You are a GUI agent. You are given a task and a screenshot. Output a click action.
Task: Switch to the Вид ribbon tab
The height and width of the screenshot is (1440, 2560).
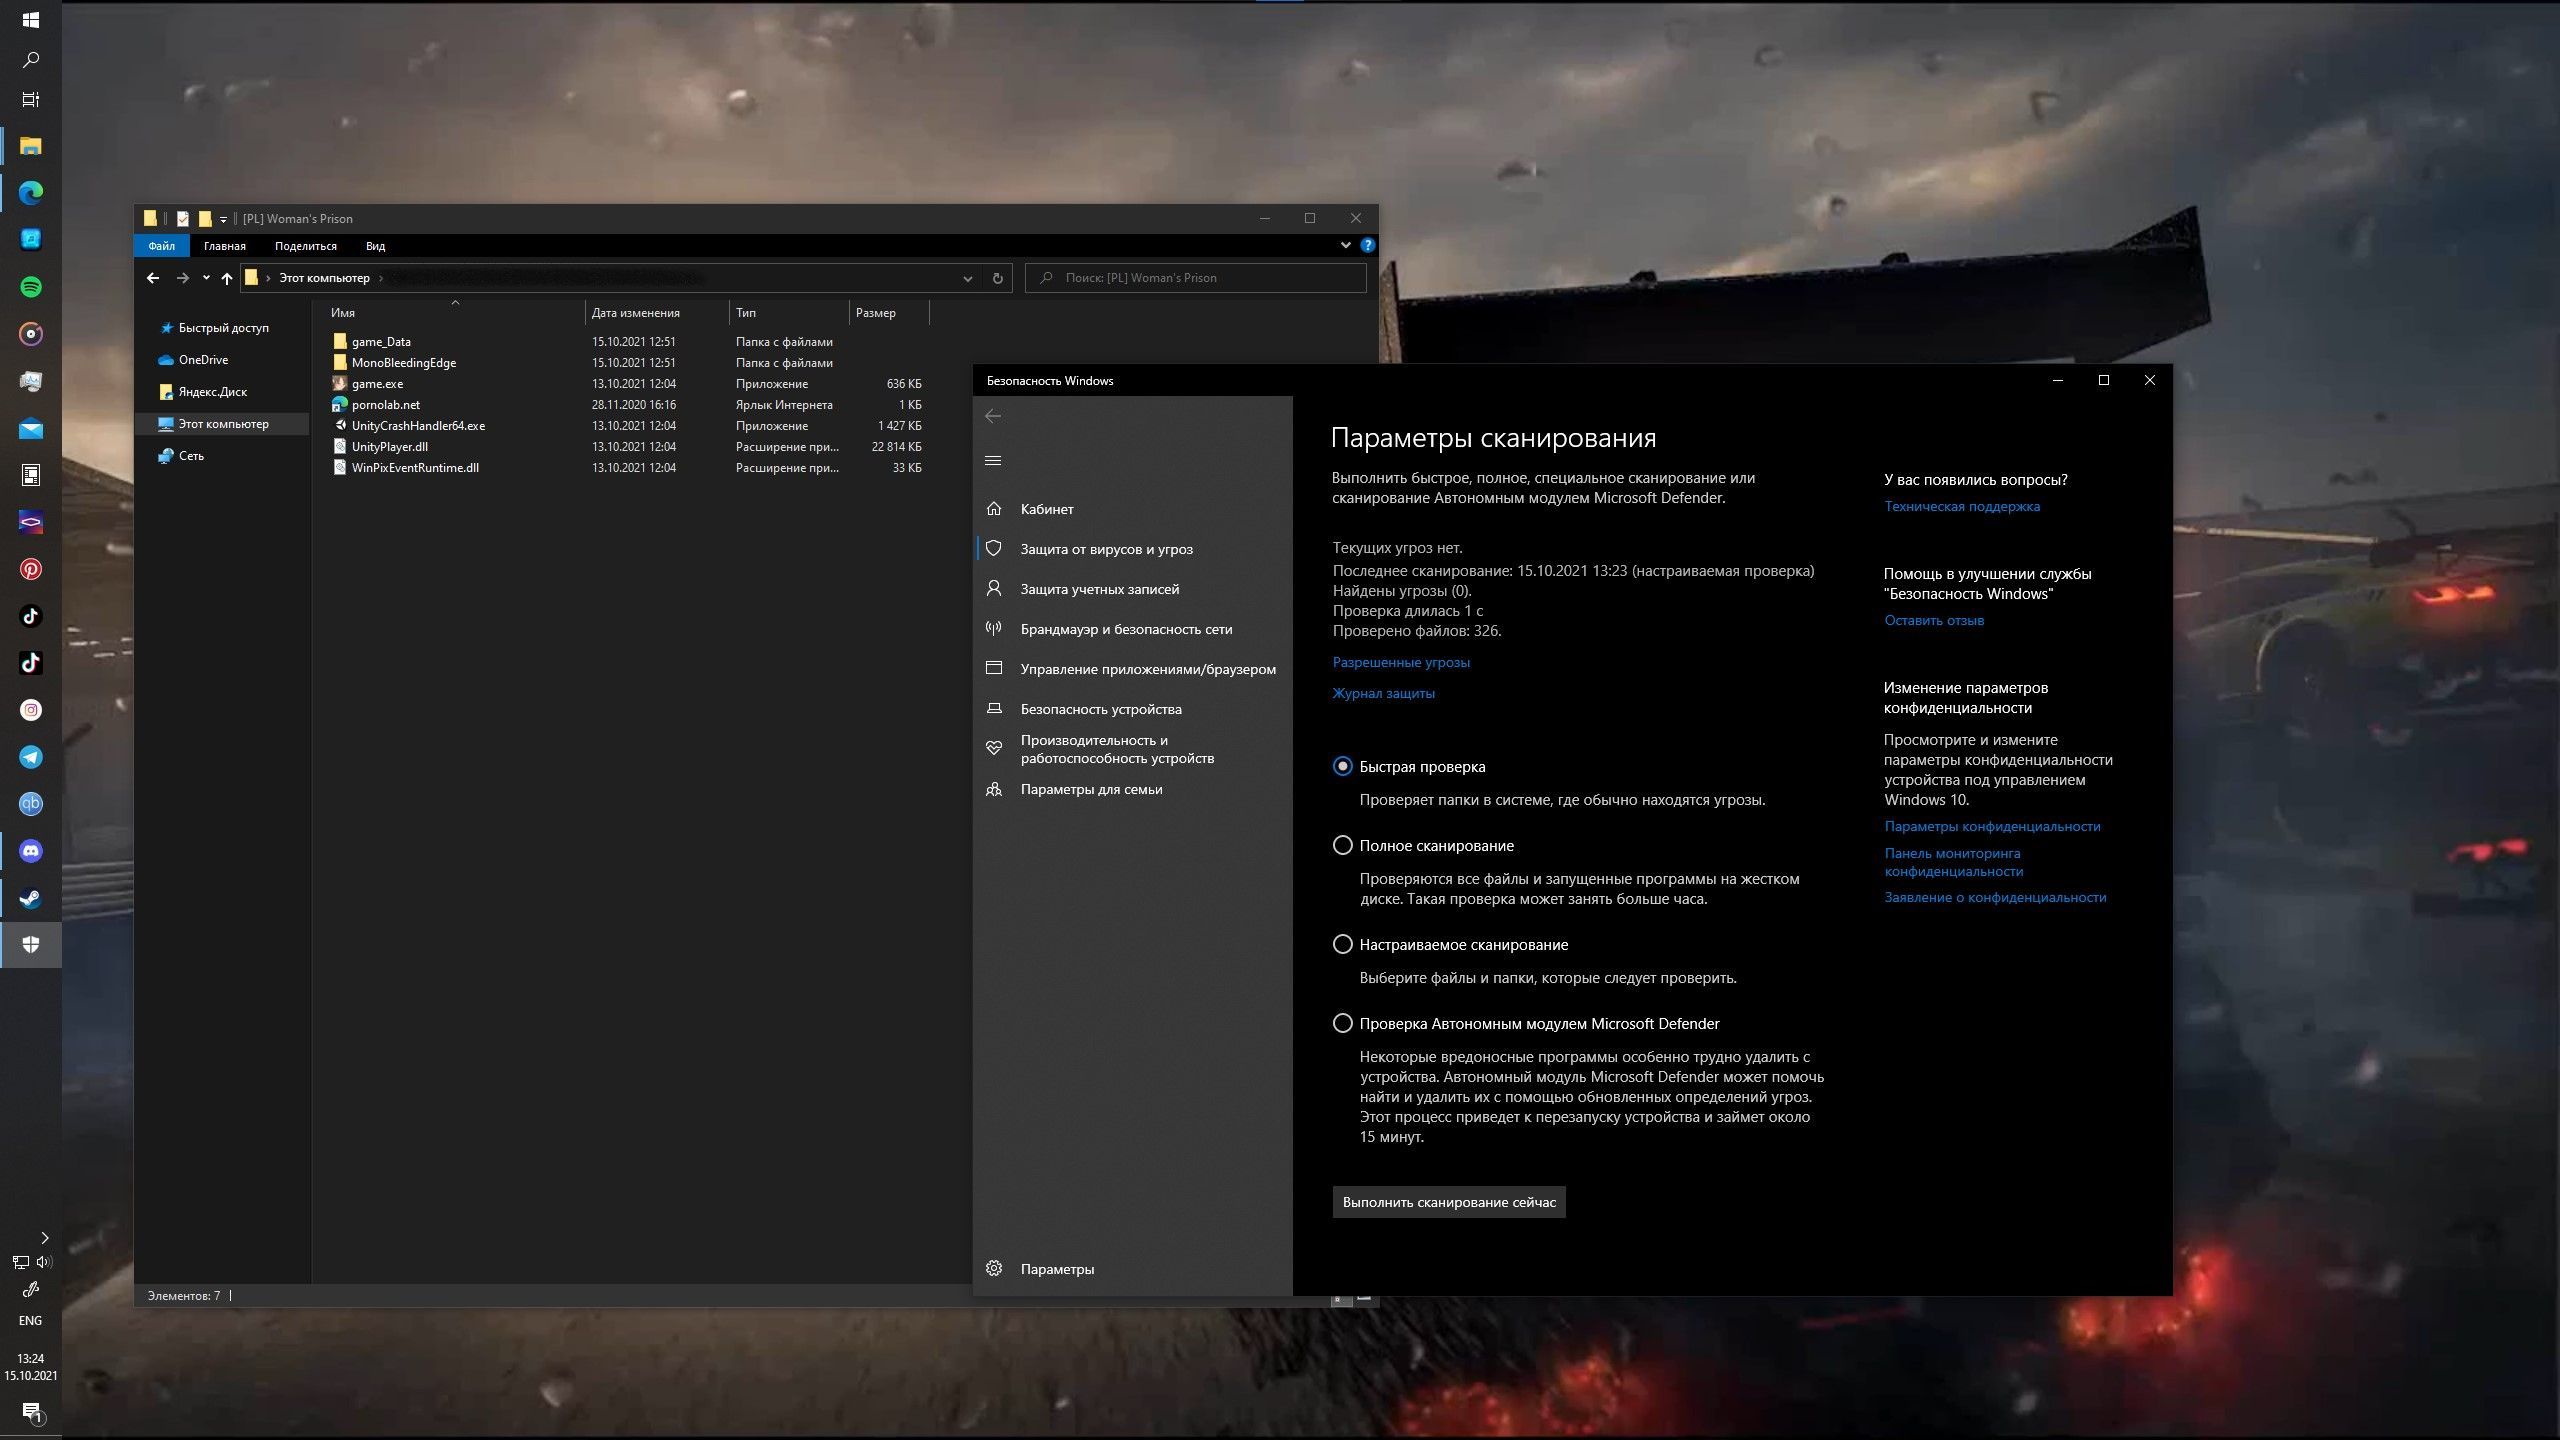[375, 245]
